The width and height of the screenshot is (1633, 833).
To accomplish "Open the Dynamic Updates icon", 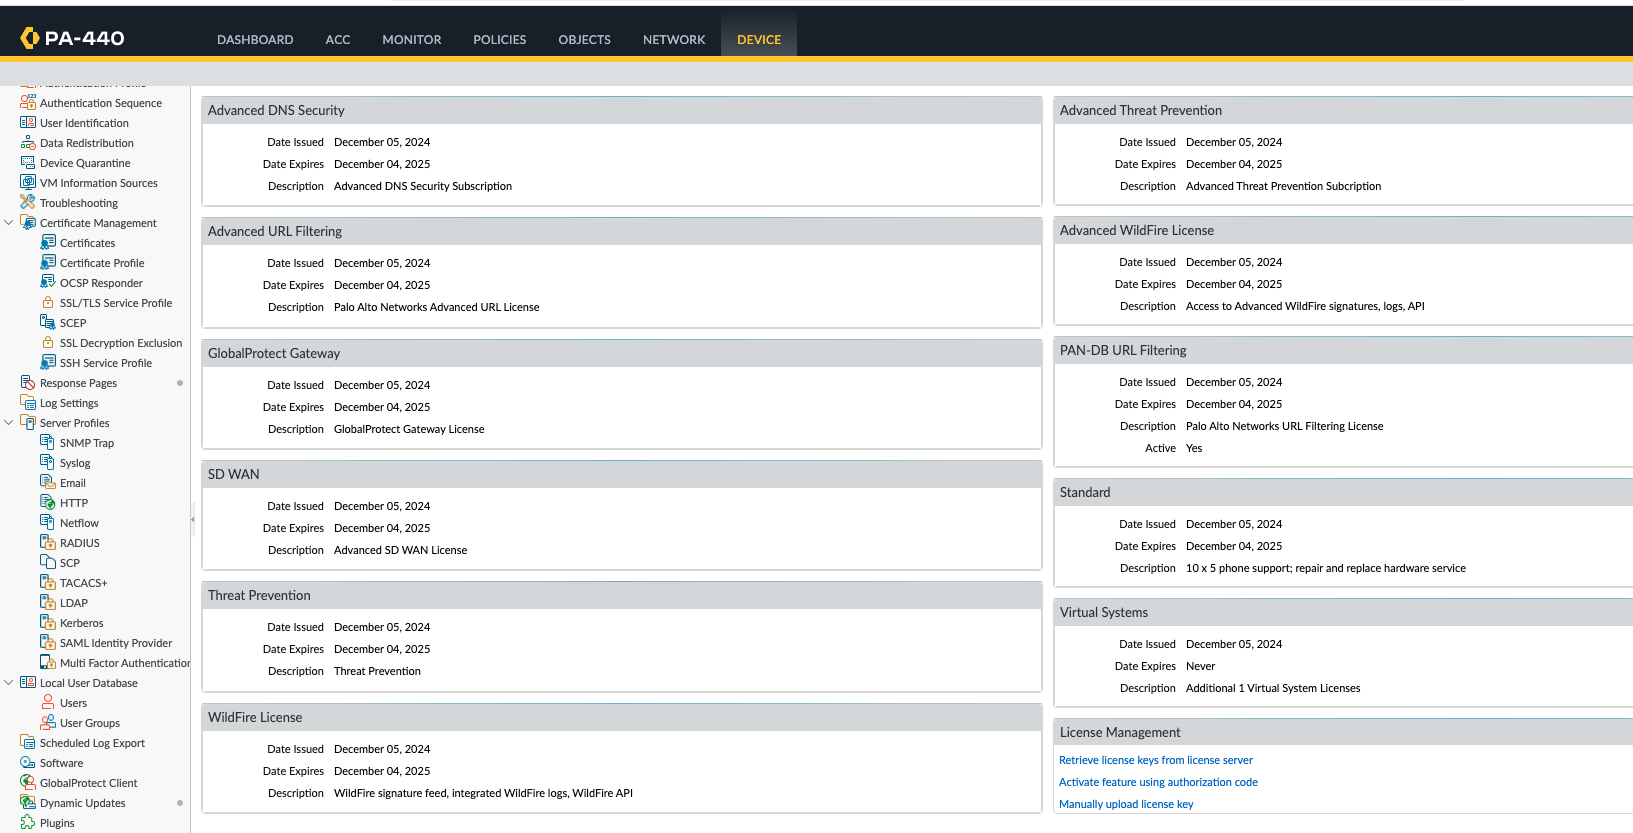I will 28,803.
